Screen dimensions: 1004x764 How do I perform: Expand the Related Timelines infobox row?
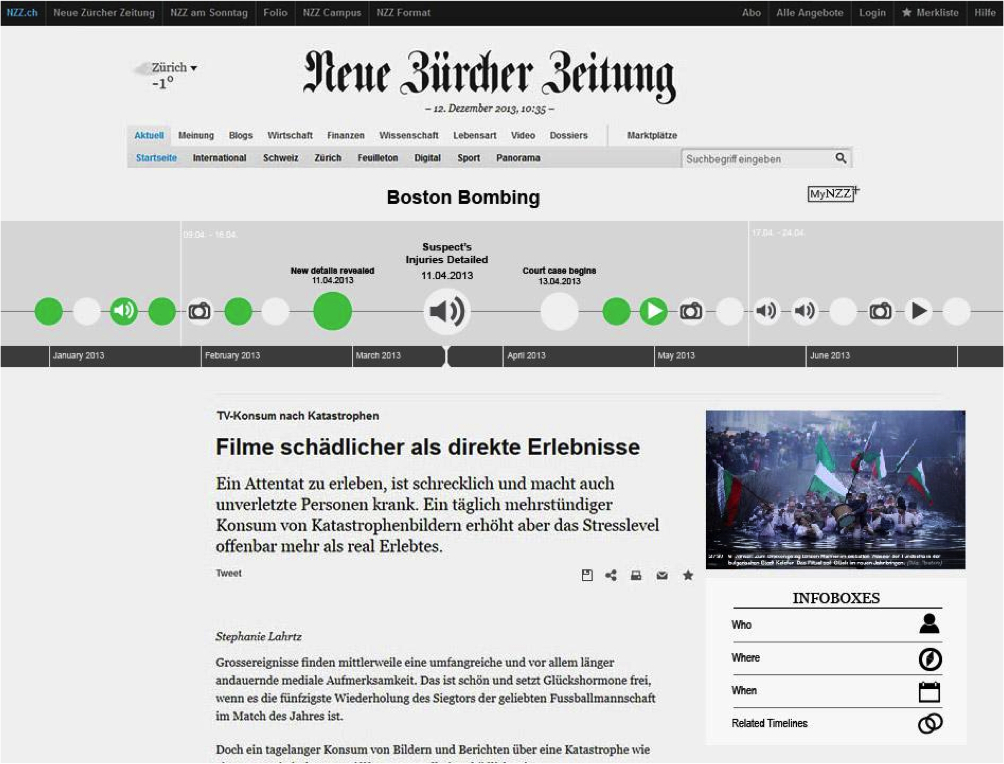(835, 723)
